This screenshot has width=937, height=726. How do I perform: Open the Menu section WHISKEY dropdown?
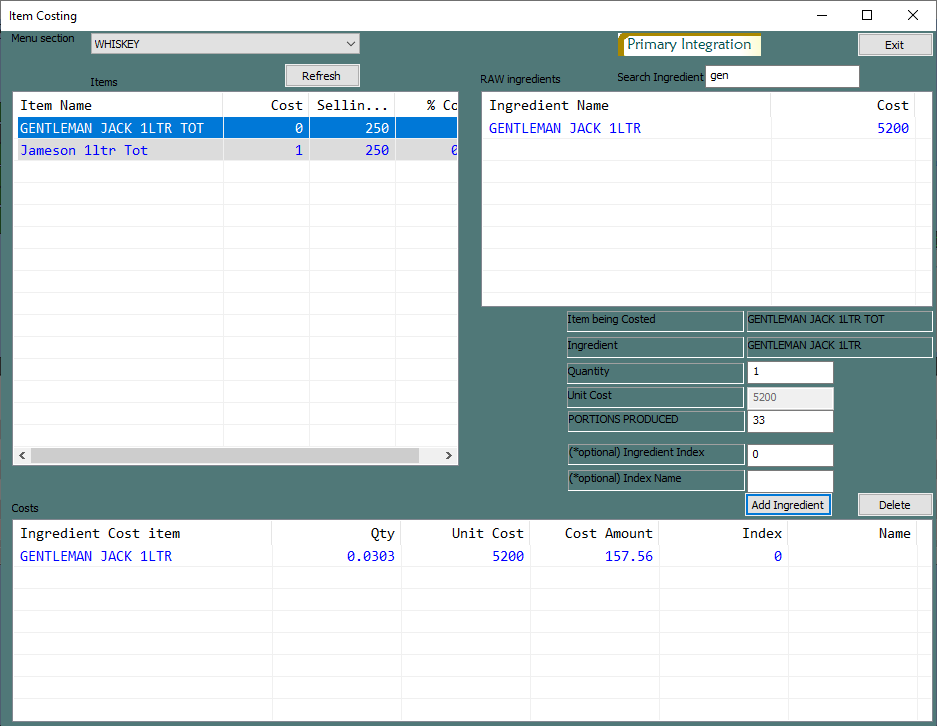[x=225, y=44]
